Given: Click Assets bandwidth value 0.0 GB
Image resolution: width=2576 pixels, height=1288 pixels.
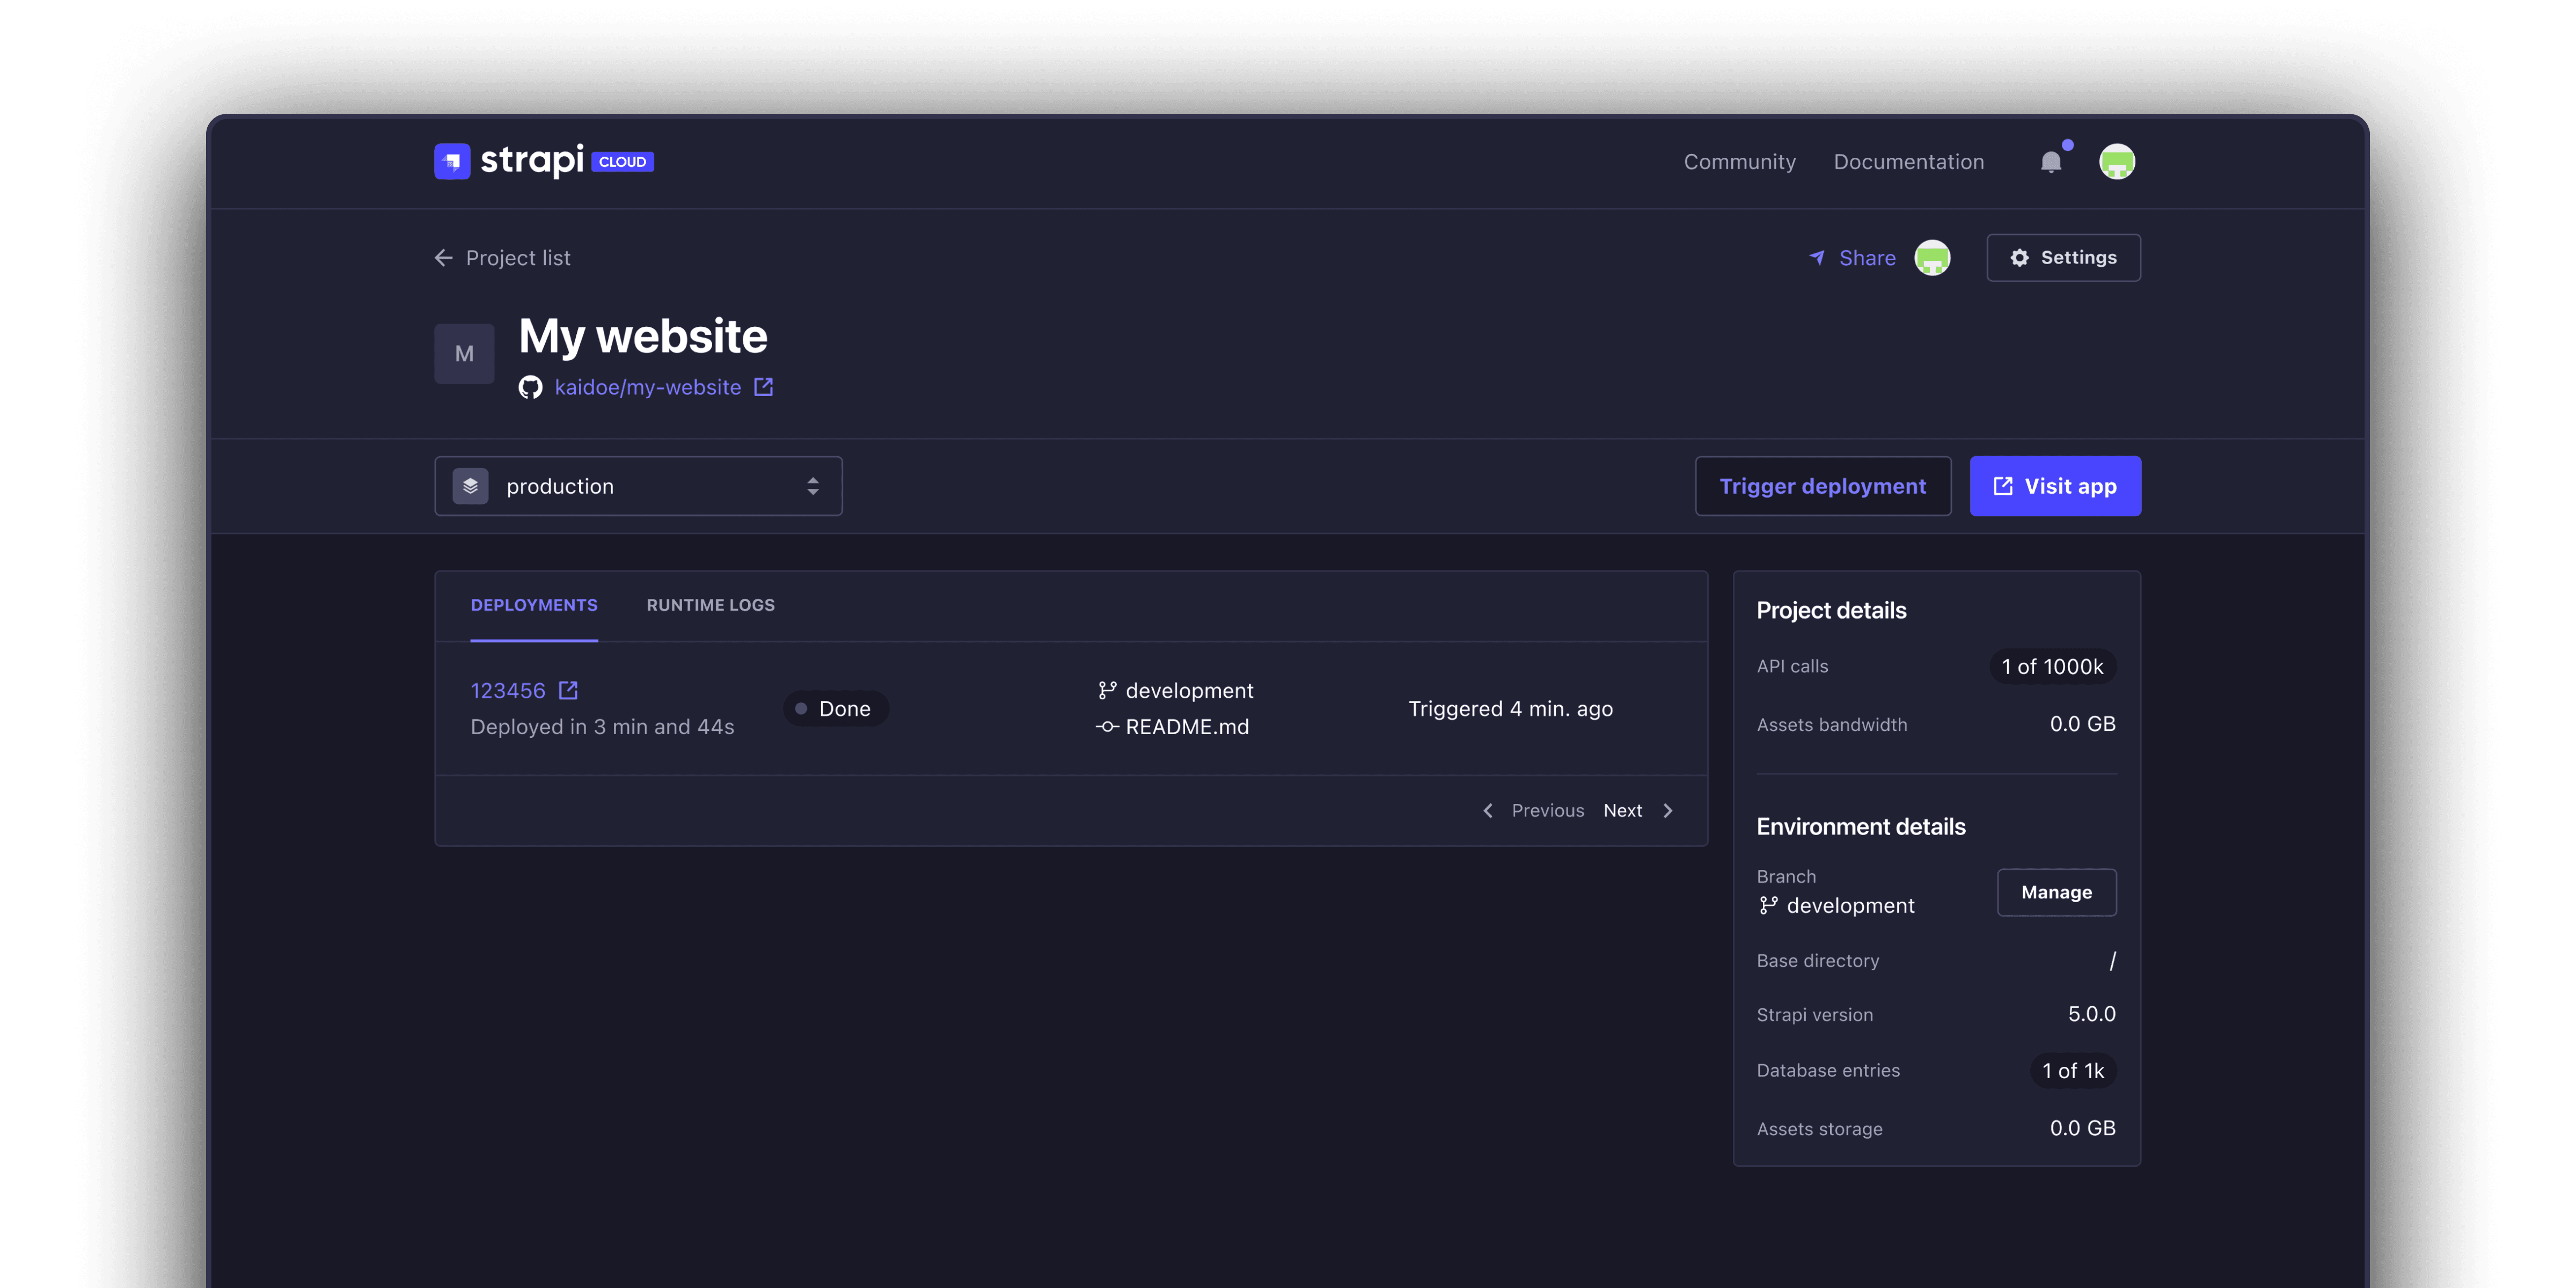Looking at the screenshot, I should pos(2083,724).
